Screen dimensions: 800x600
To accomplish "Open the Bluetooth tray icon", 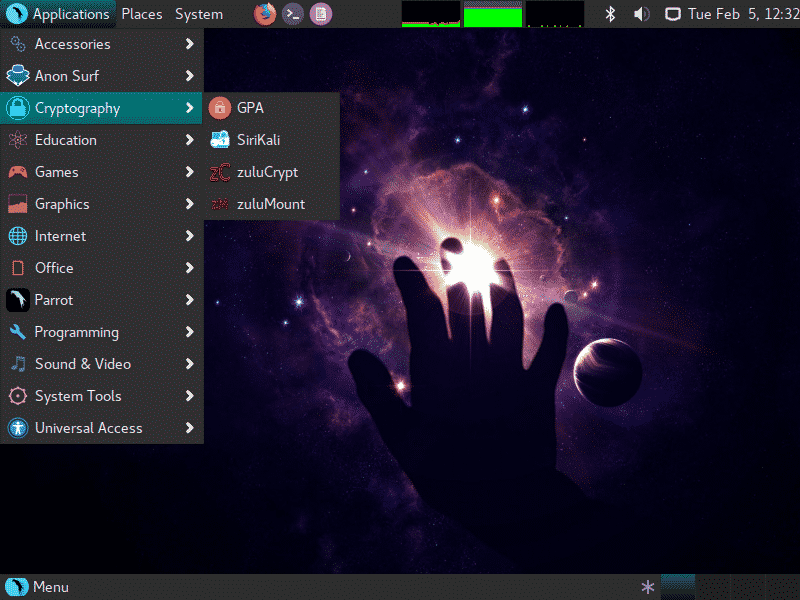I will click(x=611, y=14).
